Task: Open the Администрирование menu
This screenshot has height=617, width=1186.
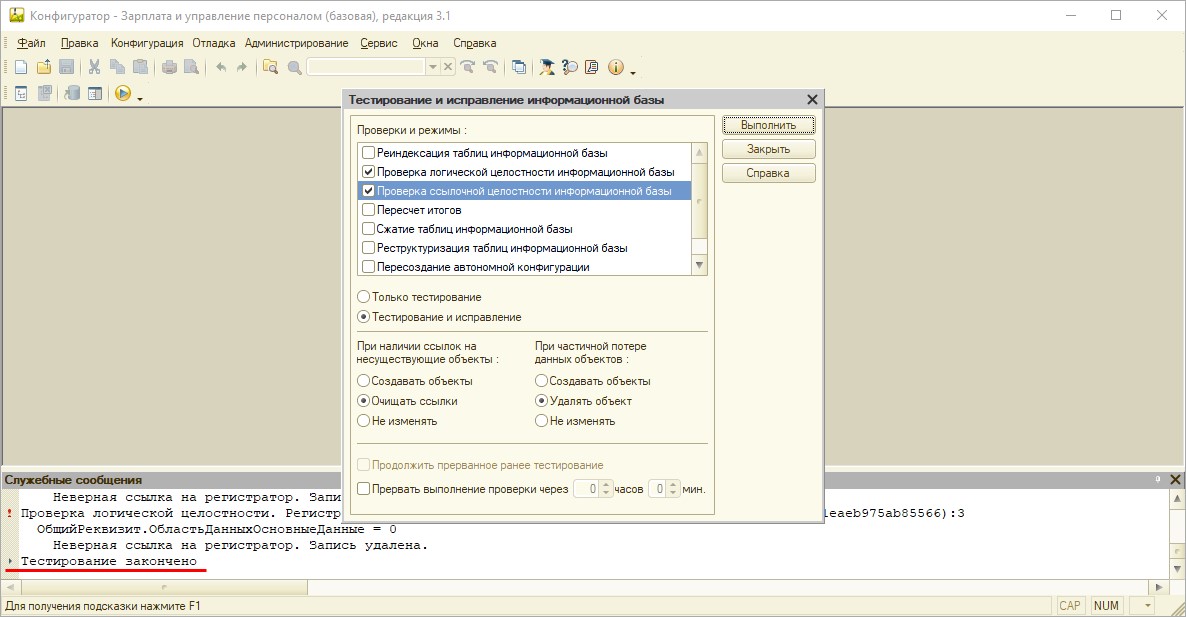Action: [x=296, y=43]
